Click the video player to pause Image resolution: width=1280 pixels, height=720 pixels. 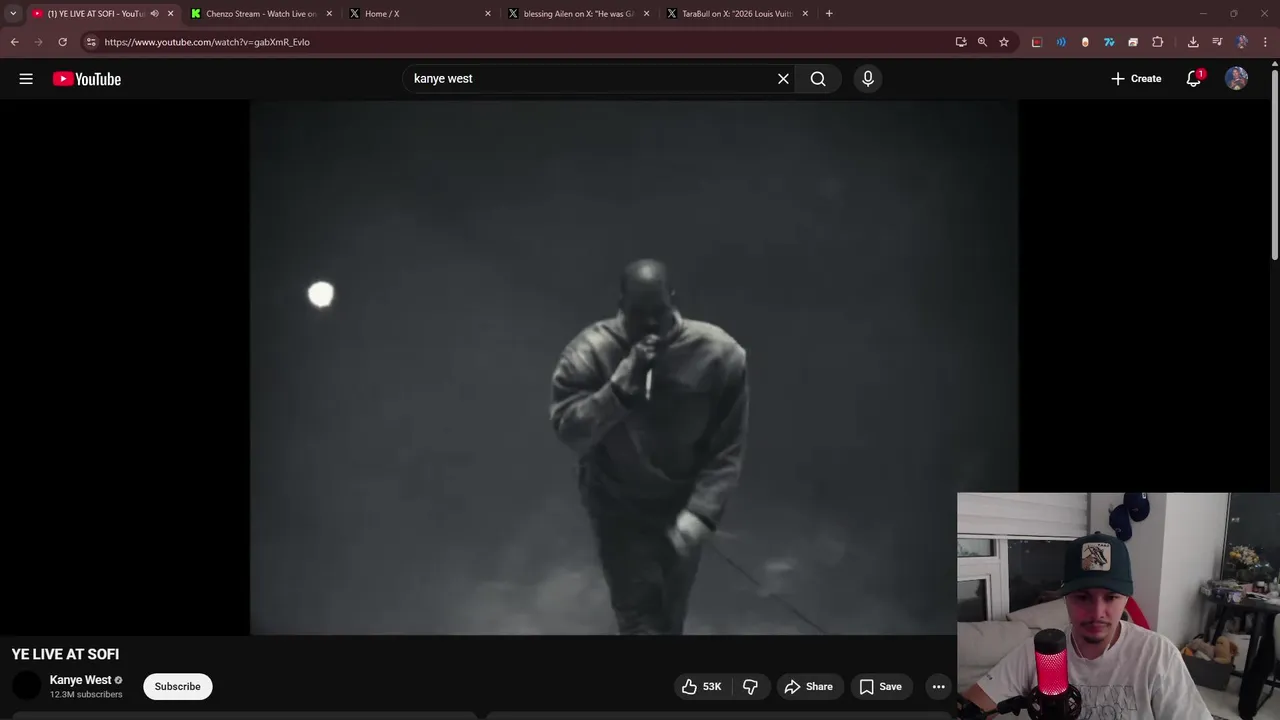(x=634, y=367)
